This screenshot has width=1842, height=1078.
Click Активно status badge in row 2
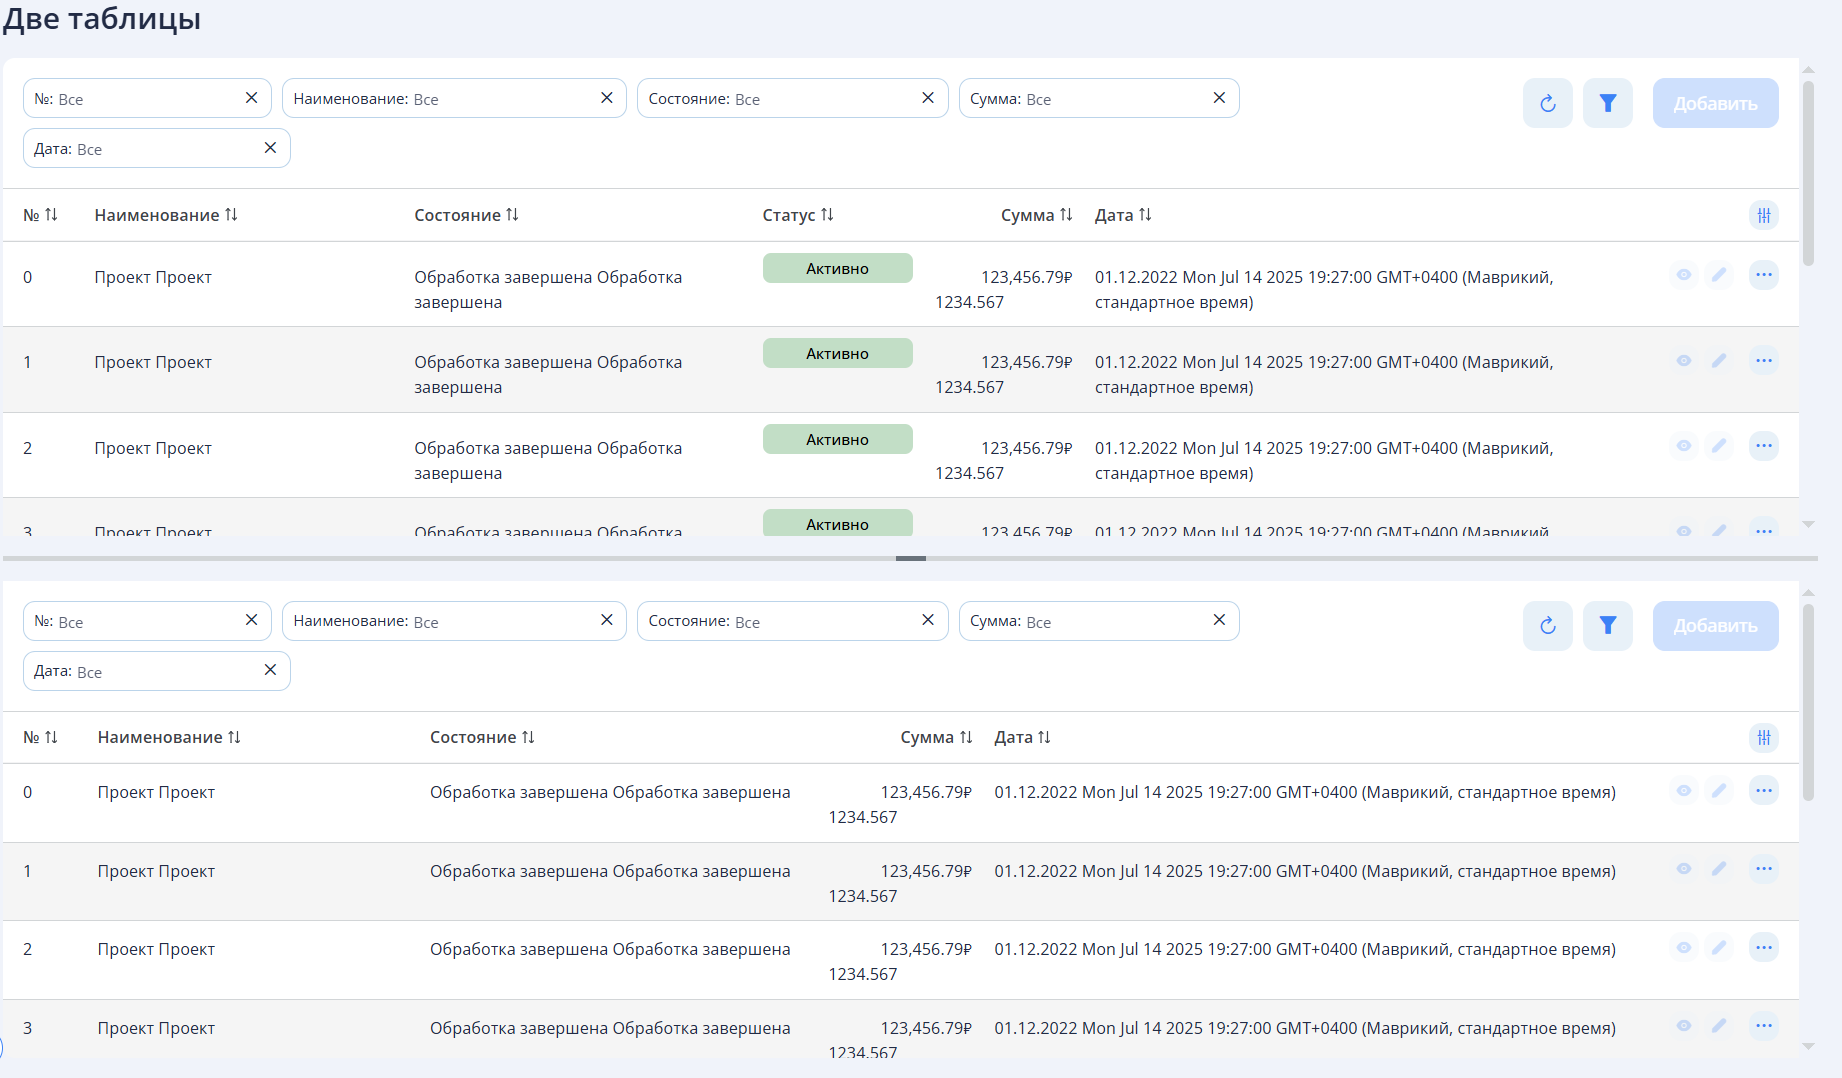837,439
